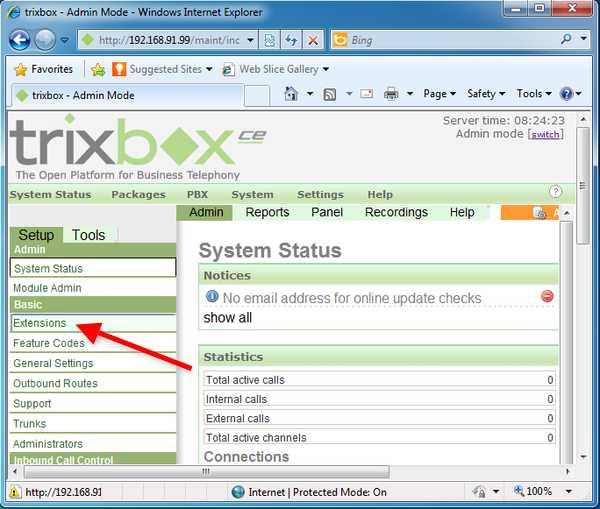Expand the Print options dropdown arrow
The image size is (600, 509).
pos(410,94)
